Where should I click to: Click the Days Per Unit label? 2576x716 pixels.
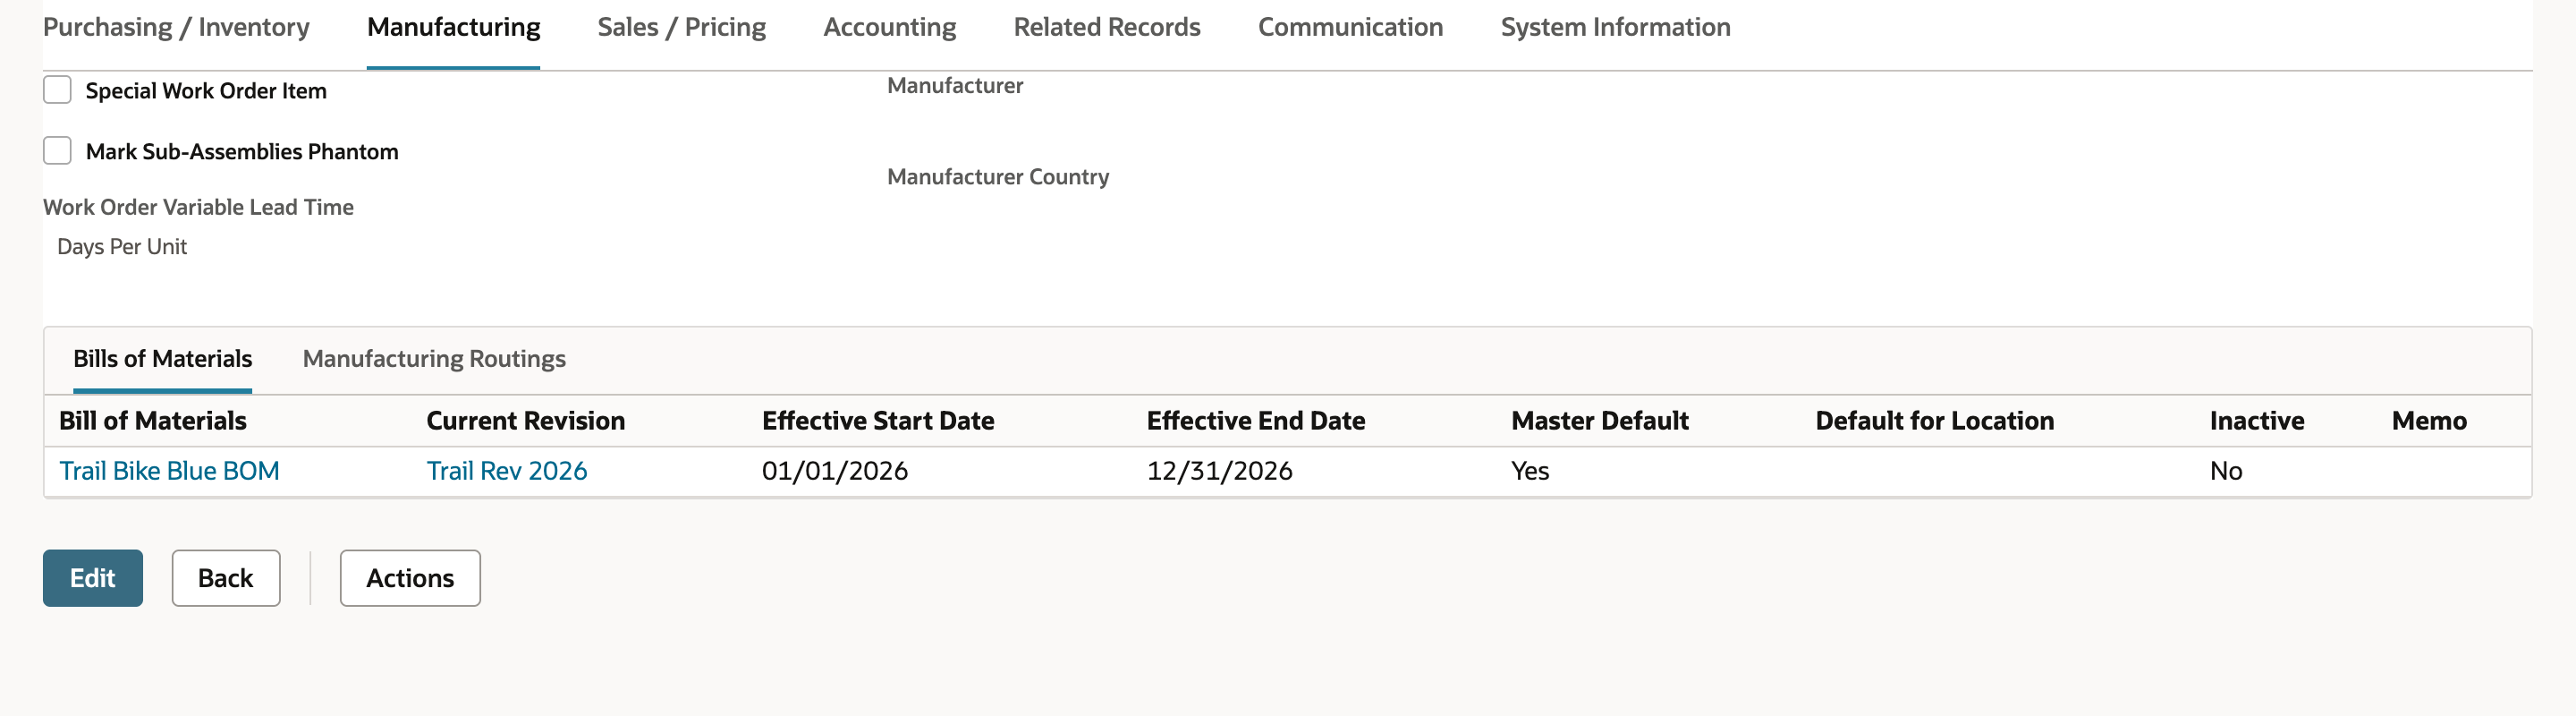tap(122, 247)
